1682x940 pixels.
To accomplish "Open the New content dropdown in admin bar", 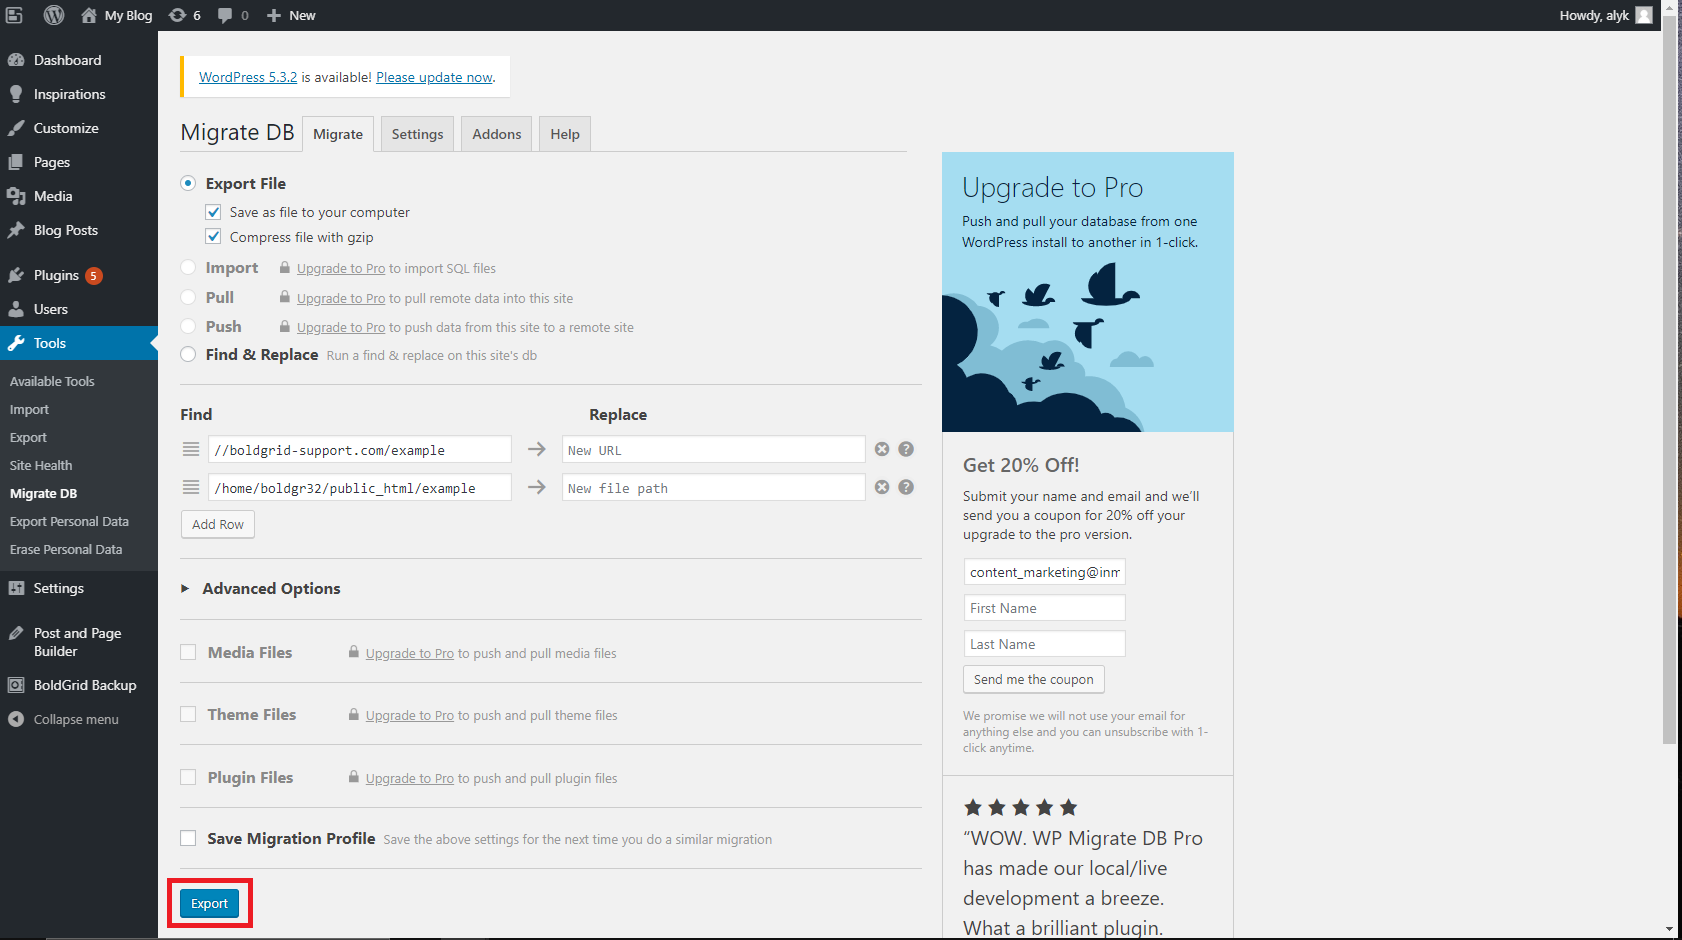I will pos(291,15).
